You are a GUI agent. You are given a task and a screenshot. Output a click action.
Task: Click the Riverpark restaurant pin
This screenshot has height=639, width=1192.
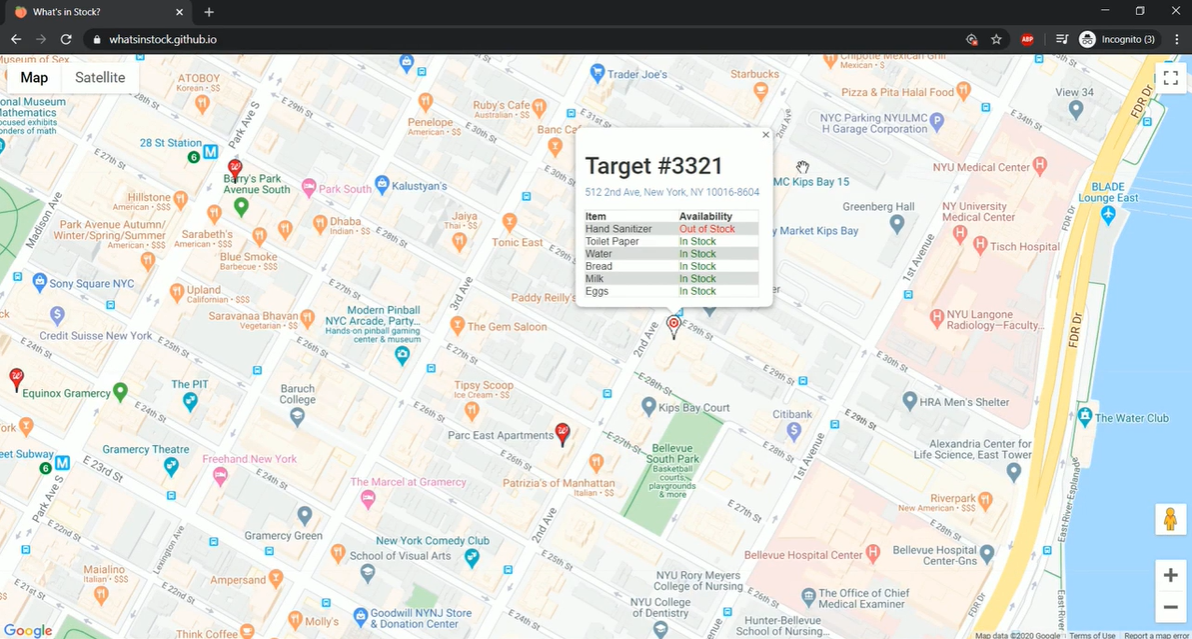click(986, 499)
